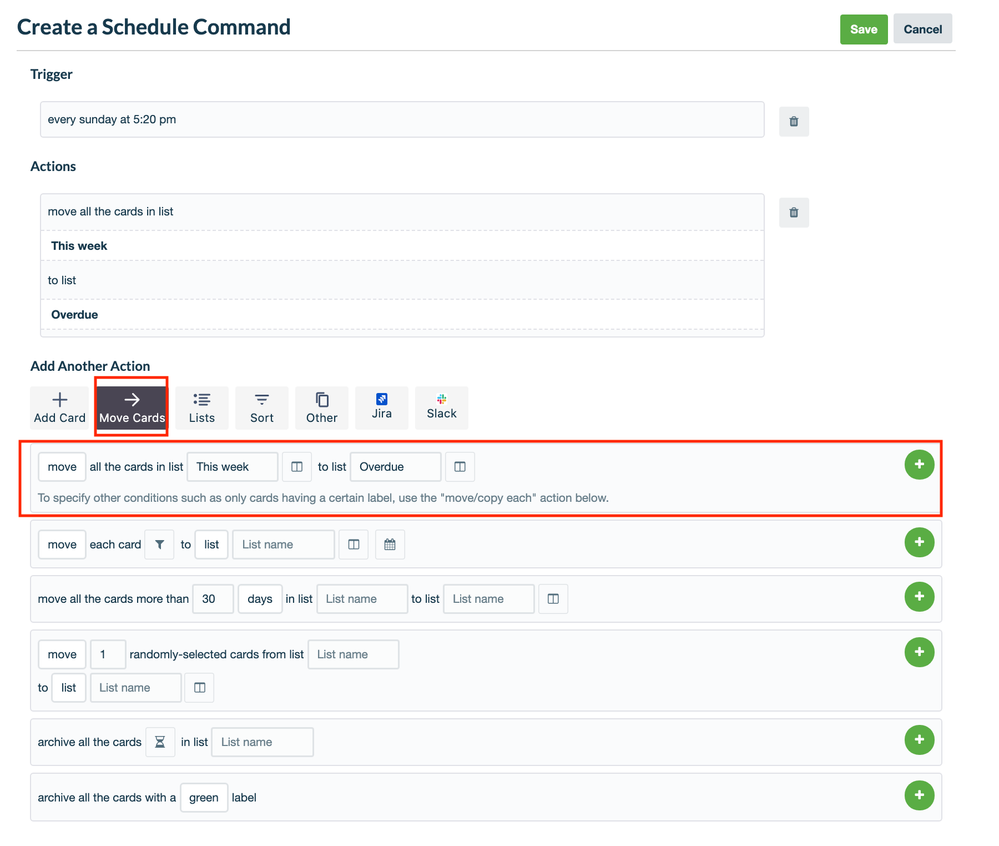The width and height of the screenshot is (999, 846).
Task: Click 'to list' List name field in 30 days row
Action: click(x=489, y=599)
